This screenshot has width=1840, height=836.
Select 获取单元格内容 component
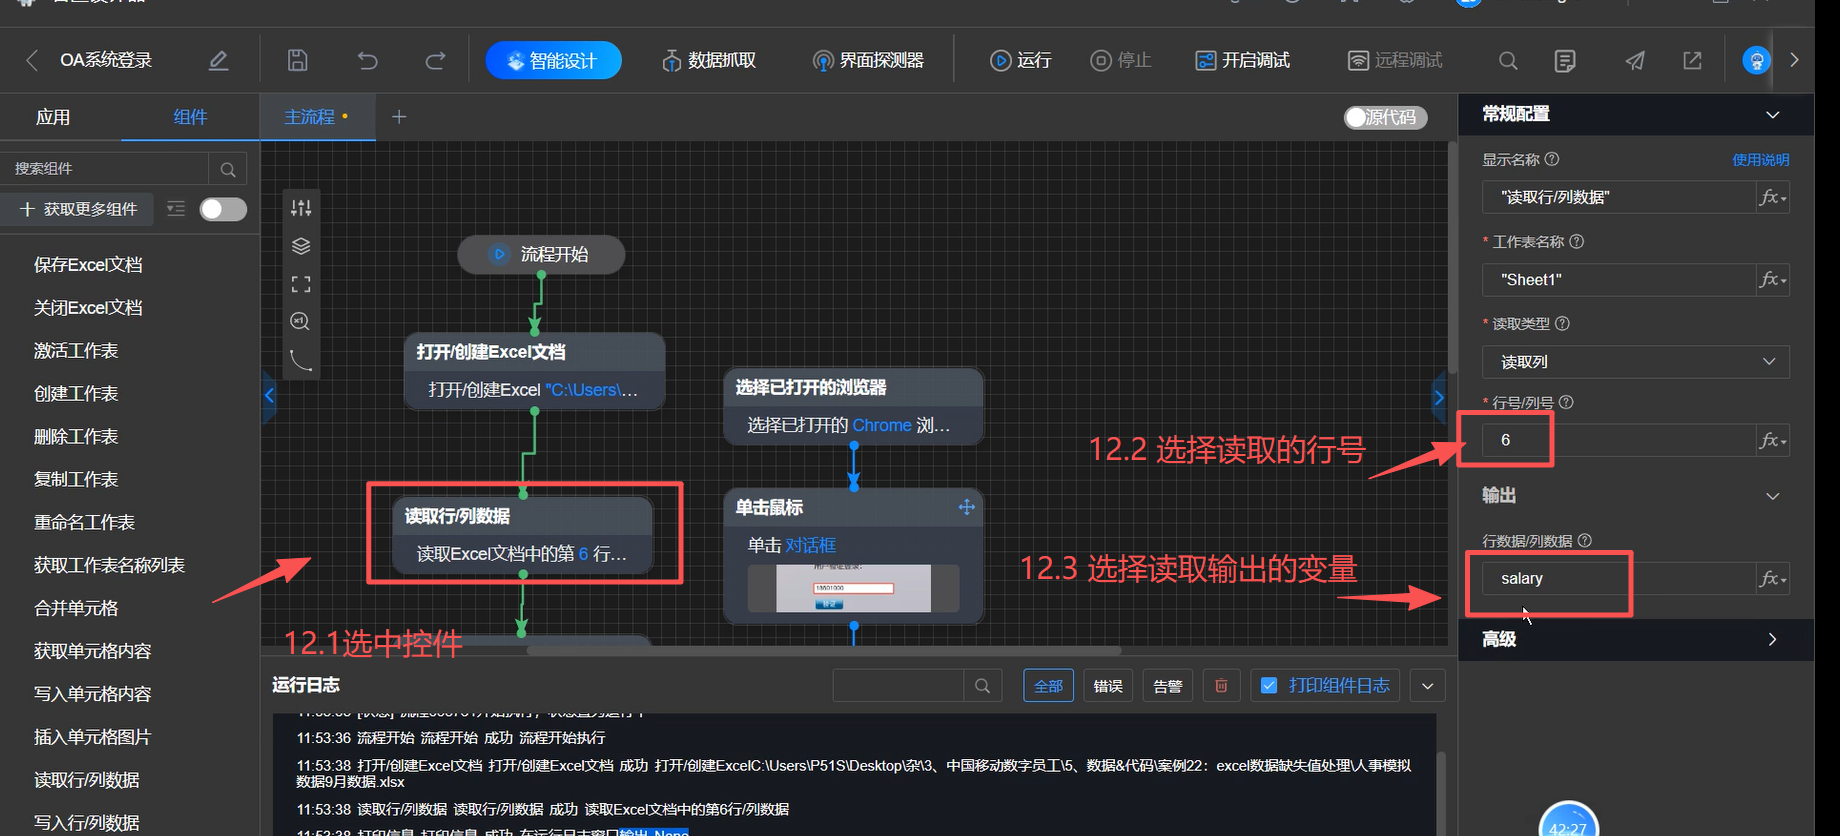tap(92, 652)
